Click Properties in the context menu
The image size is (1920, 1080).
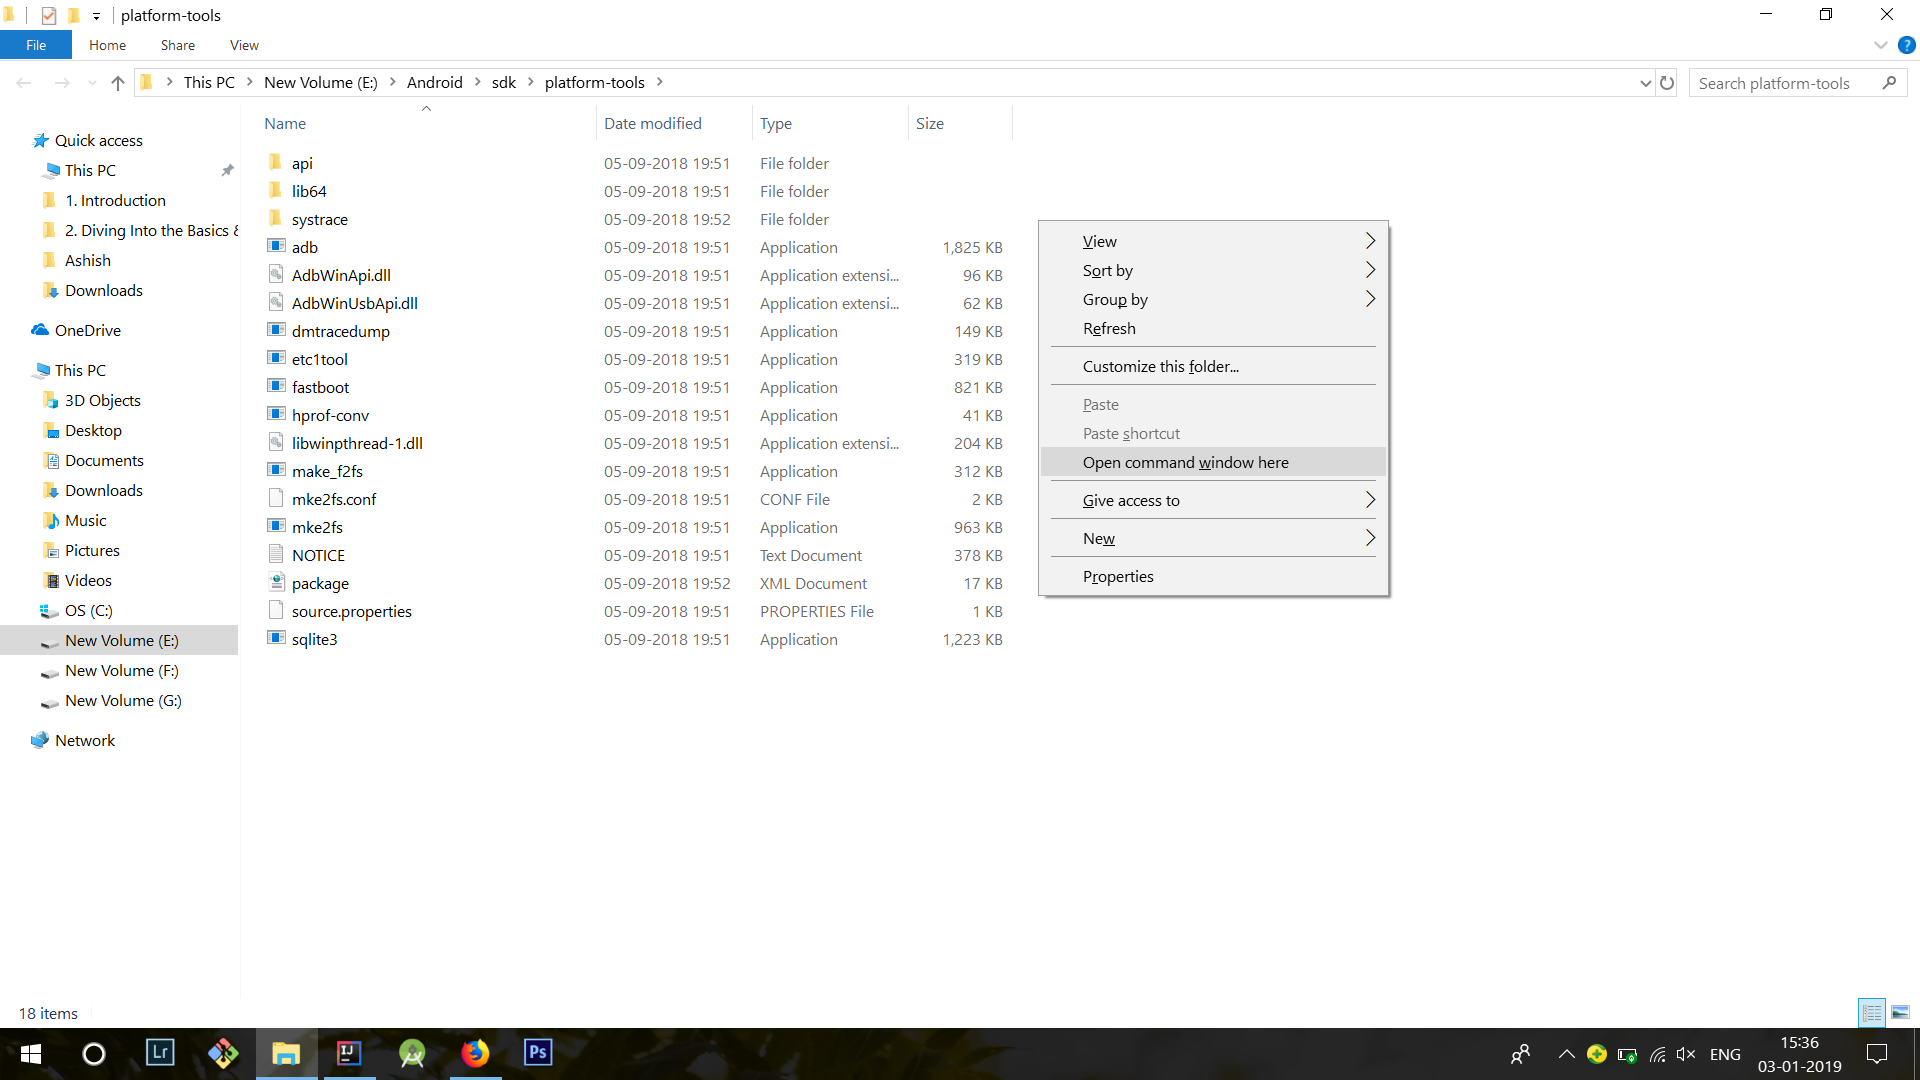tap(1118, 576)
